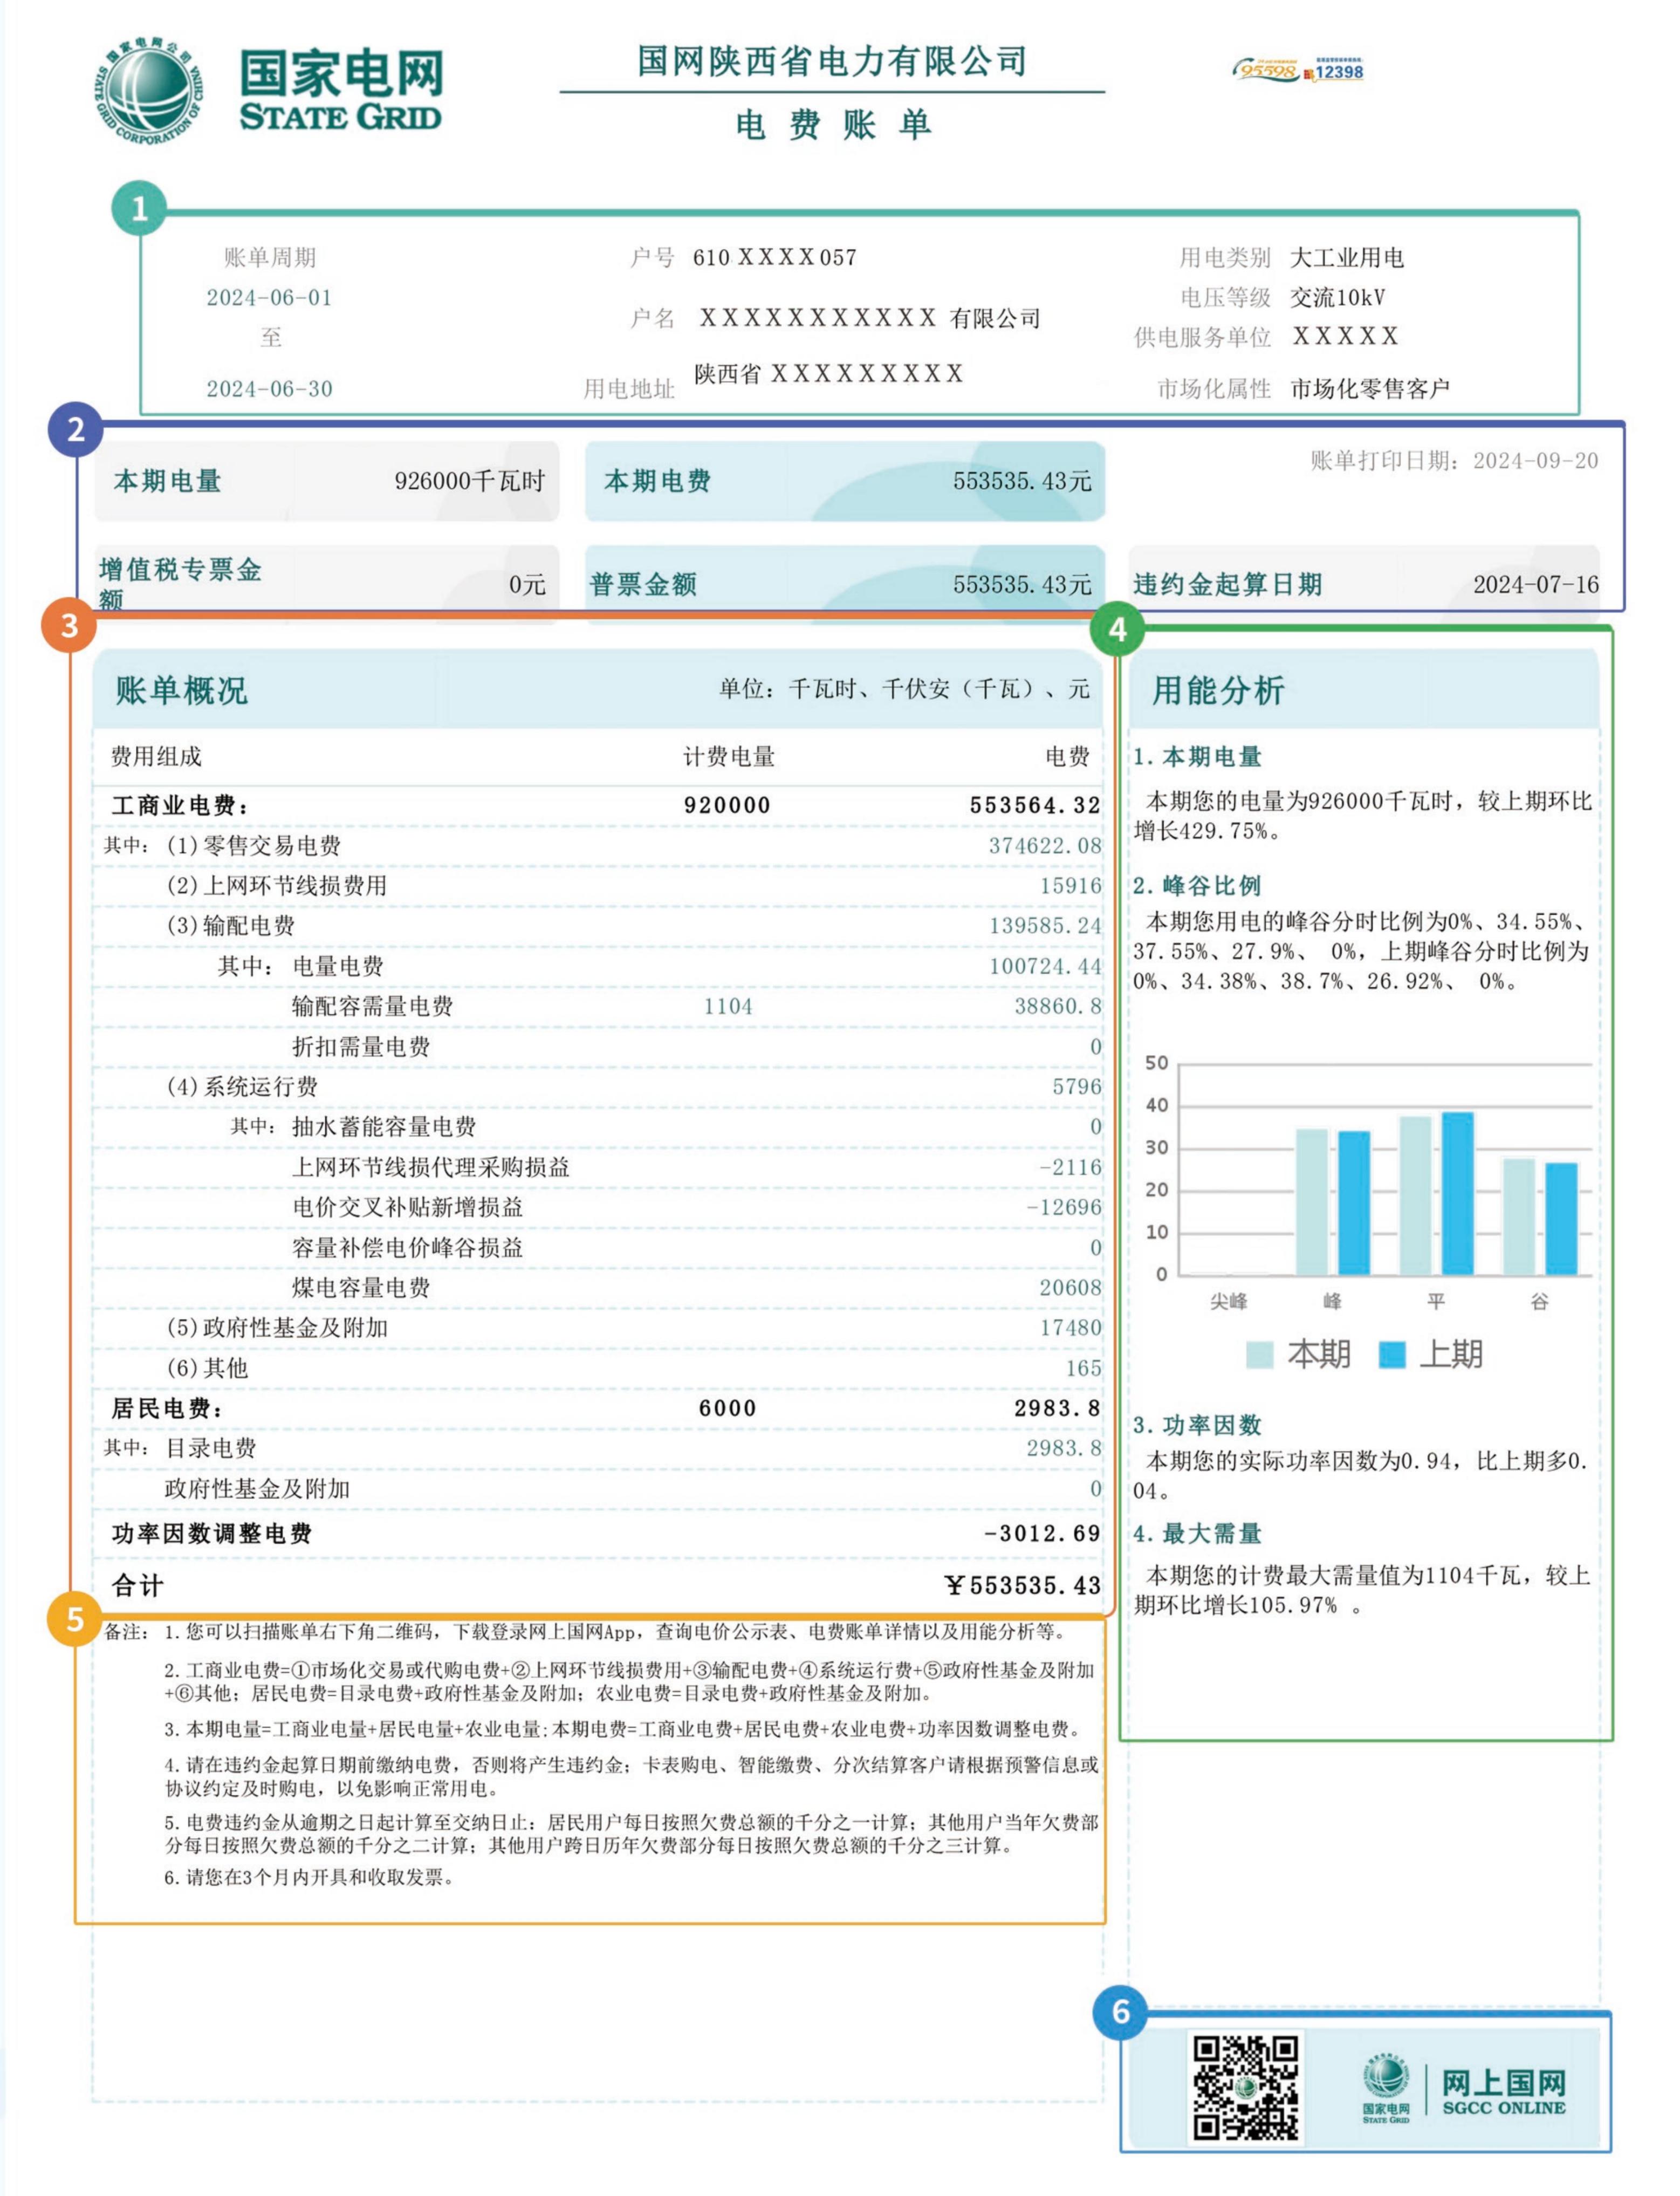Click the 用能分析 section header

pyautogui.click(x=1218, y=690)
